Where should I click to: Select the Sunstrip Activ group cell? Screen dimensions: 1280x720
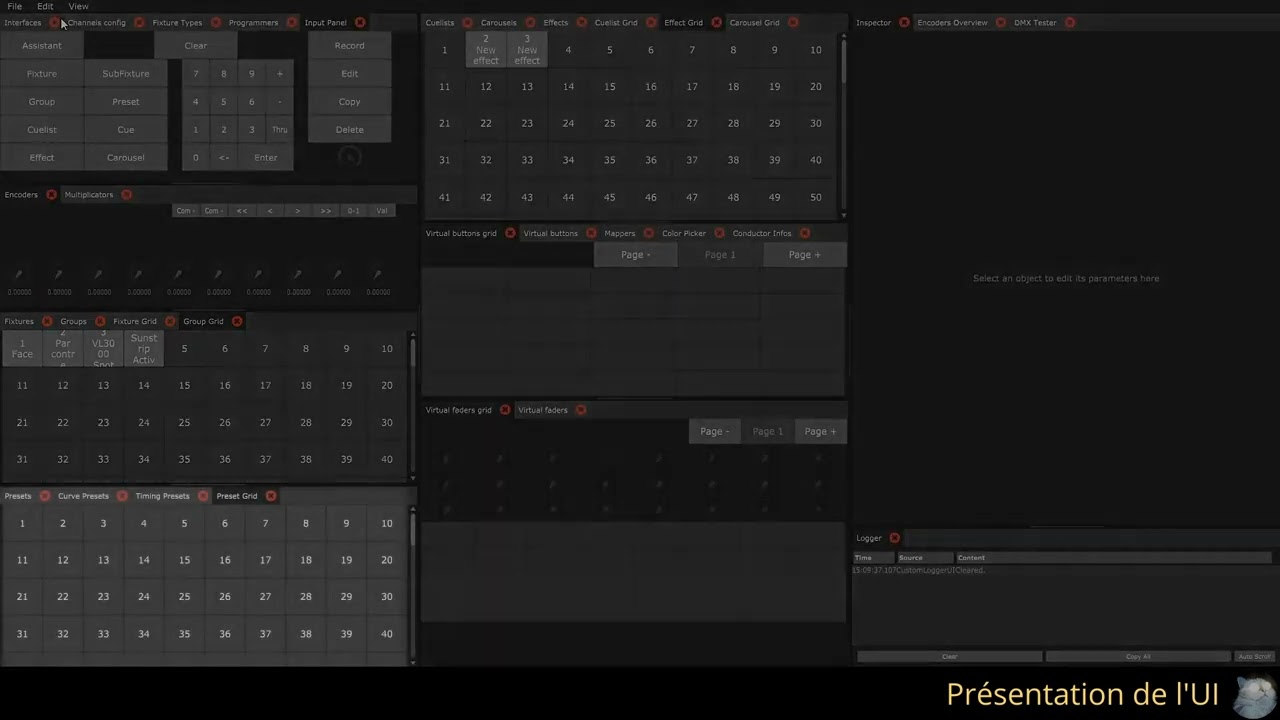pos(144,348)
